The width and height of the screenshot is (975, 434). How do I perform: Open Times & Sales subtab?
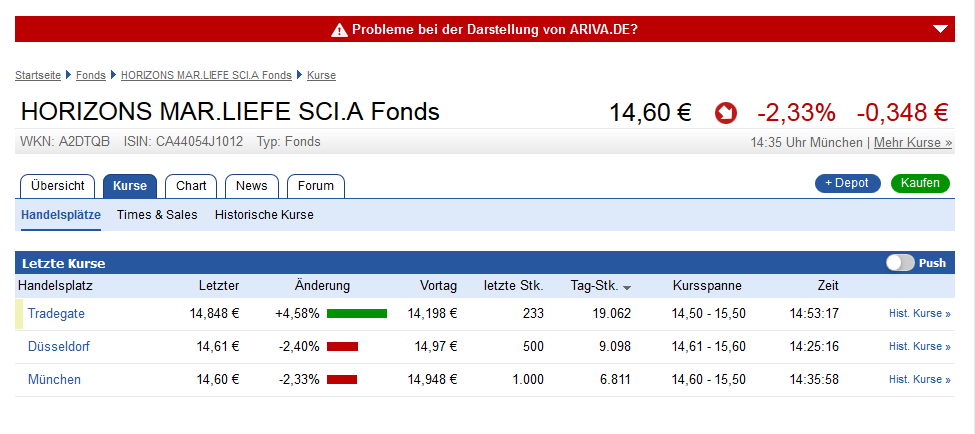(x=157, y=215)
